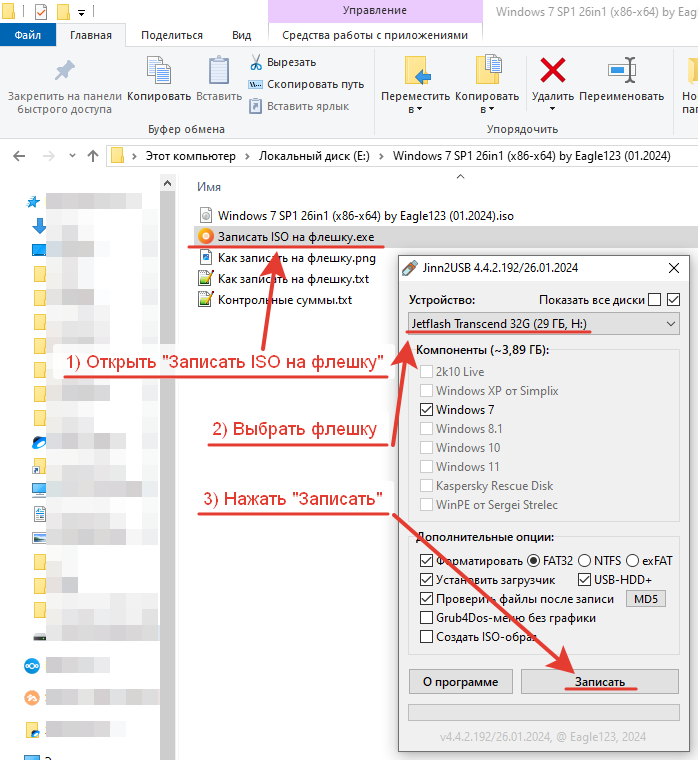
Task: Click the Cut scissors icon
Action: pyautogui.click(x=256, y=62)
